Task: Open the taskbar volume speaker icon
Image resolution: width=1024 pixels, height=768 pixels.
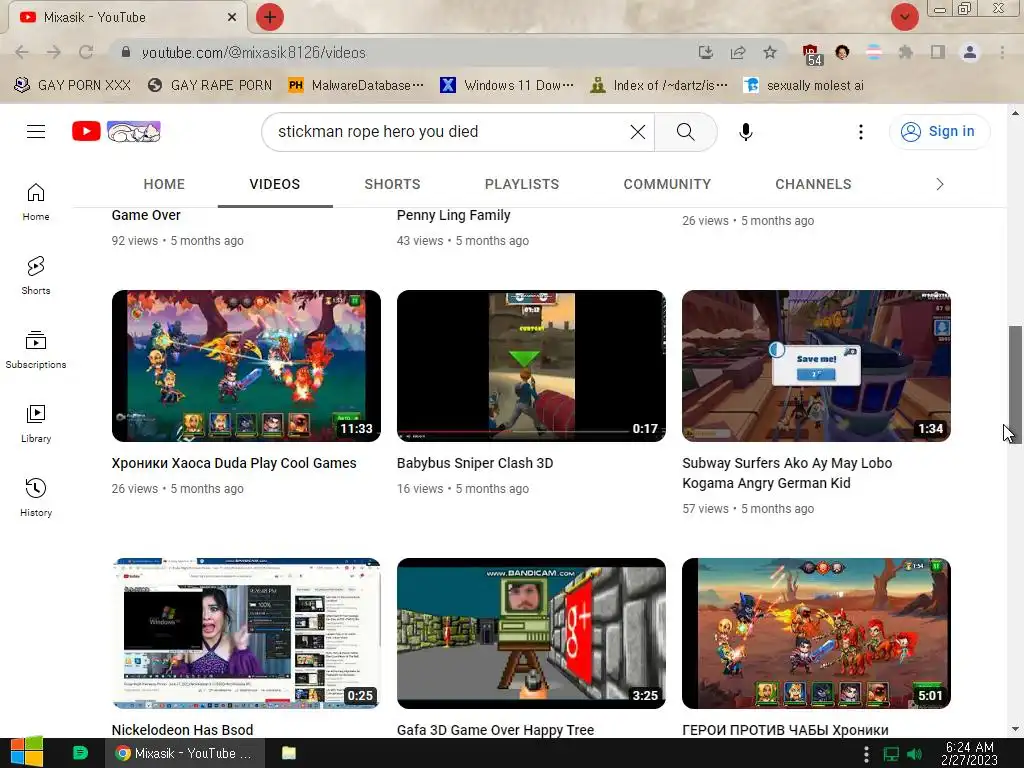Action: point(914,754)
